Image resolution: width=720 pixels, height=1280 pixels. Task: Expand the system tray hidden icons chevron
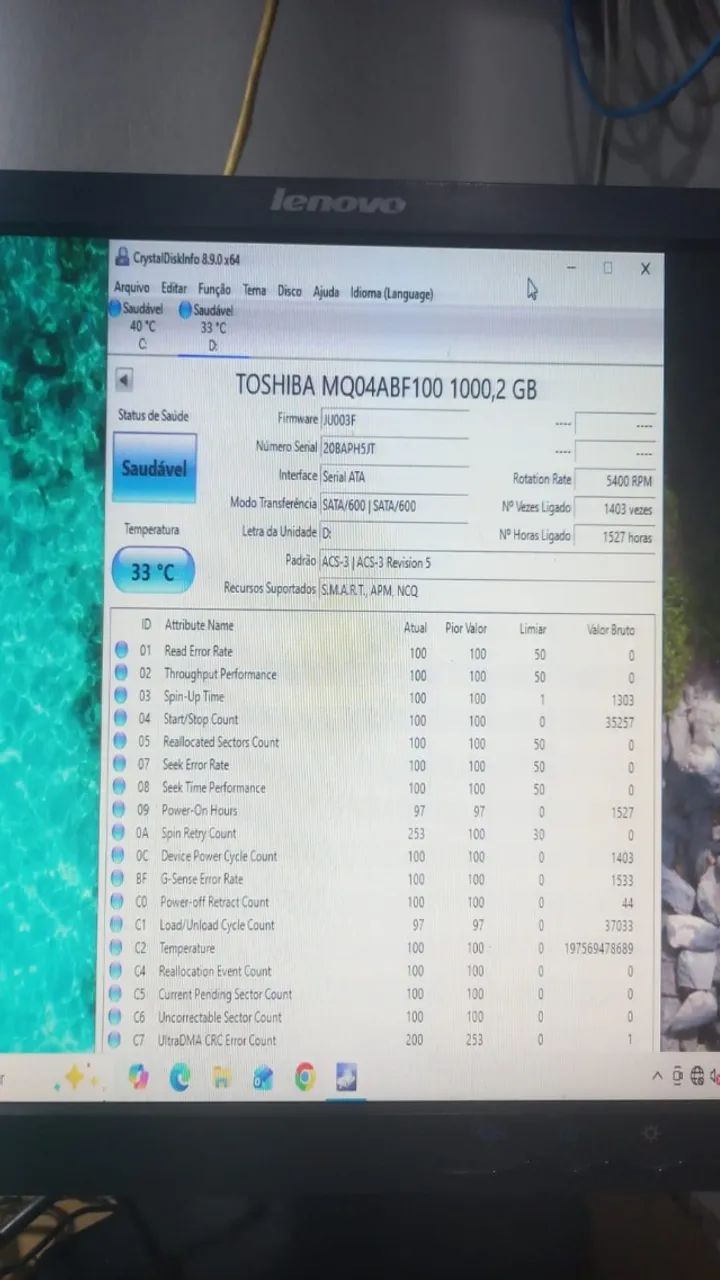[x=657, y=1076]
